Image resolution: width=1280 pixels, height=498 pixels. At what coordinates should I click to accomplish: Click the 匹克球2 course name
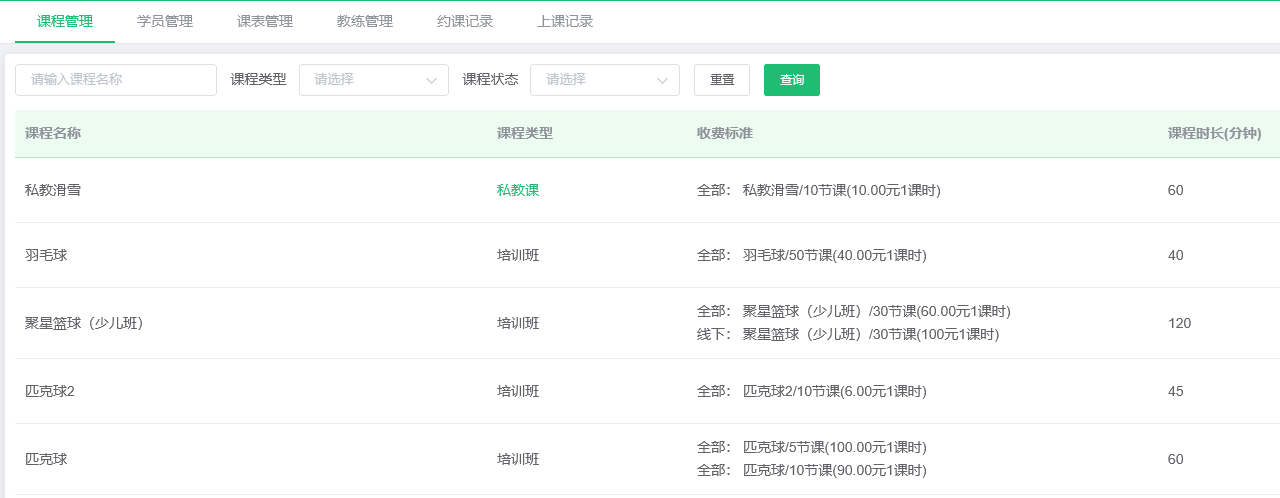[x=50, y=391]
